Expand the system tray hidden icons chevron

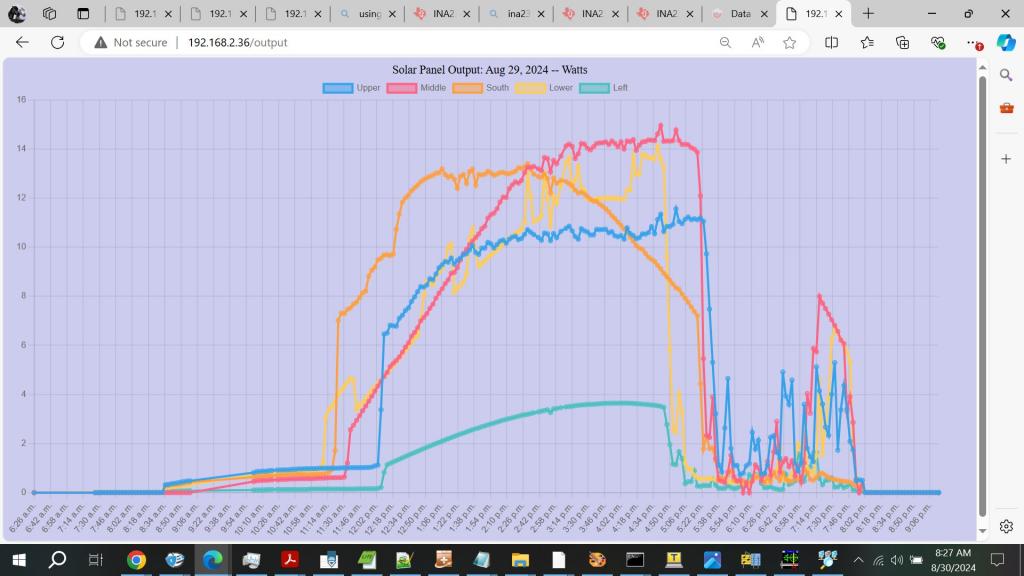[x=857, y=560]
